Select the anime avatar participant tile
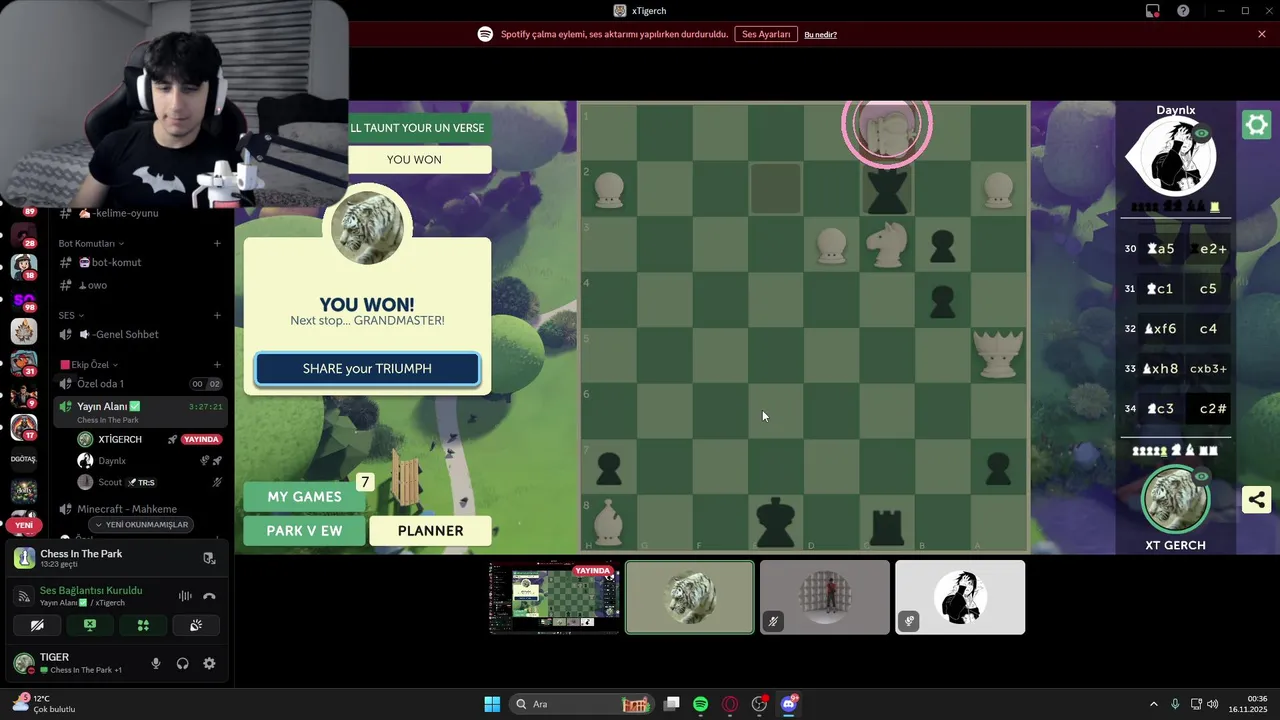Image resolution: width=1280 pixels, height=720 pixels. pos(960,597)
